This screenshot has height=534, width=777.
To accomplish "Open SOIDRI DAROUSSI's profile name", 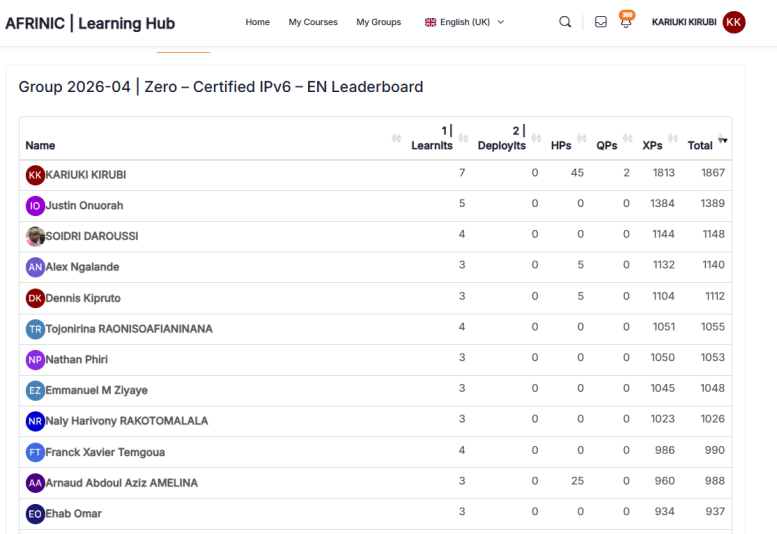I will pyautogui.click(x=92, y=236).
